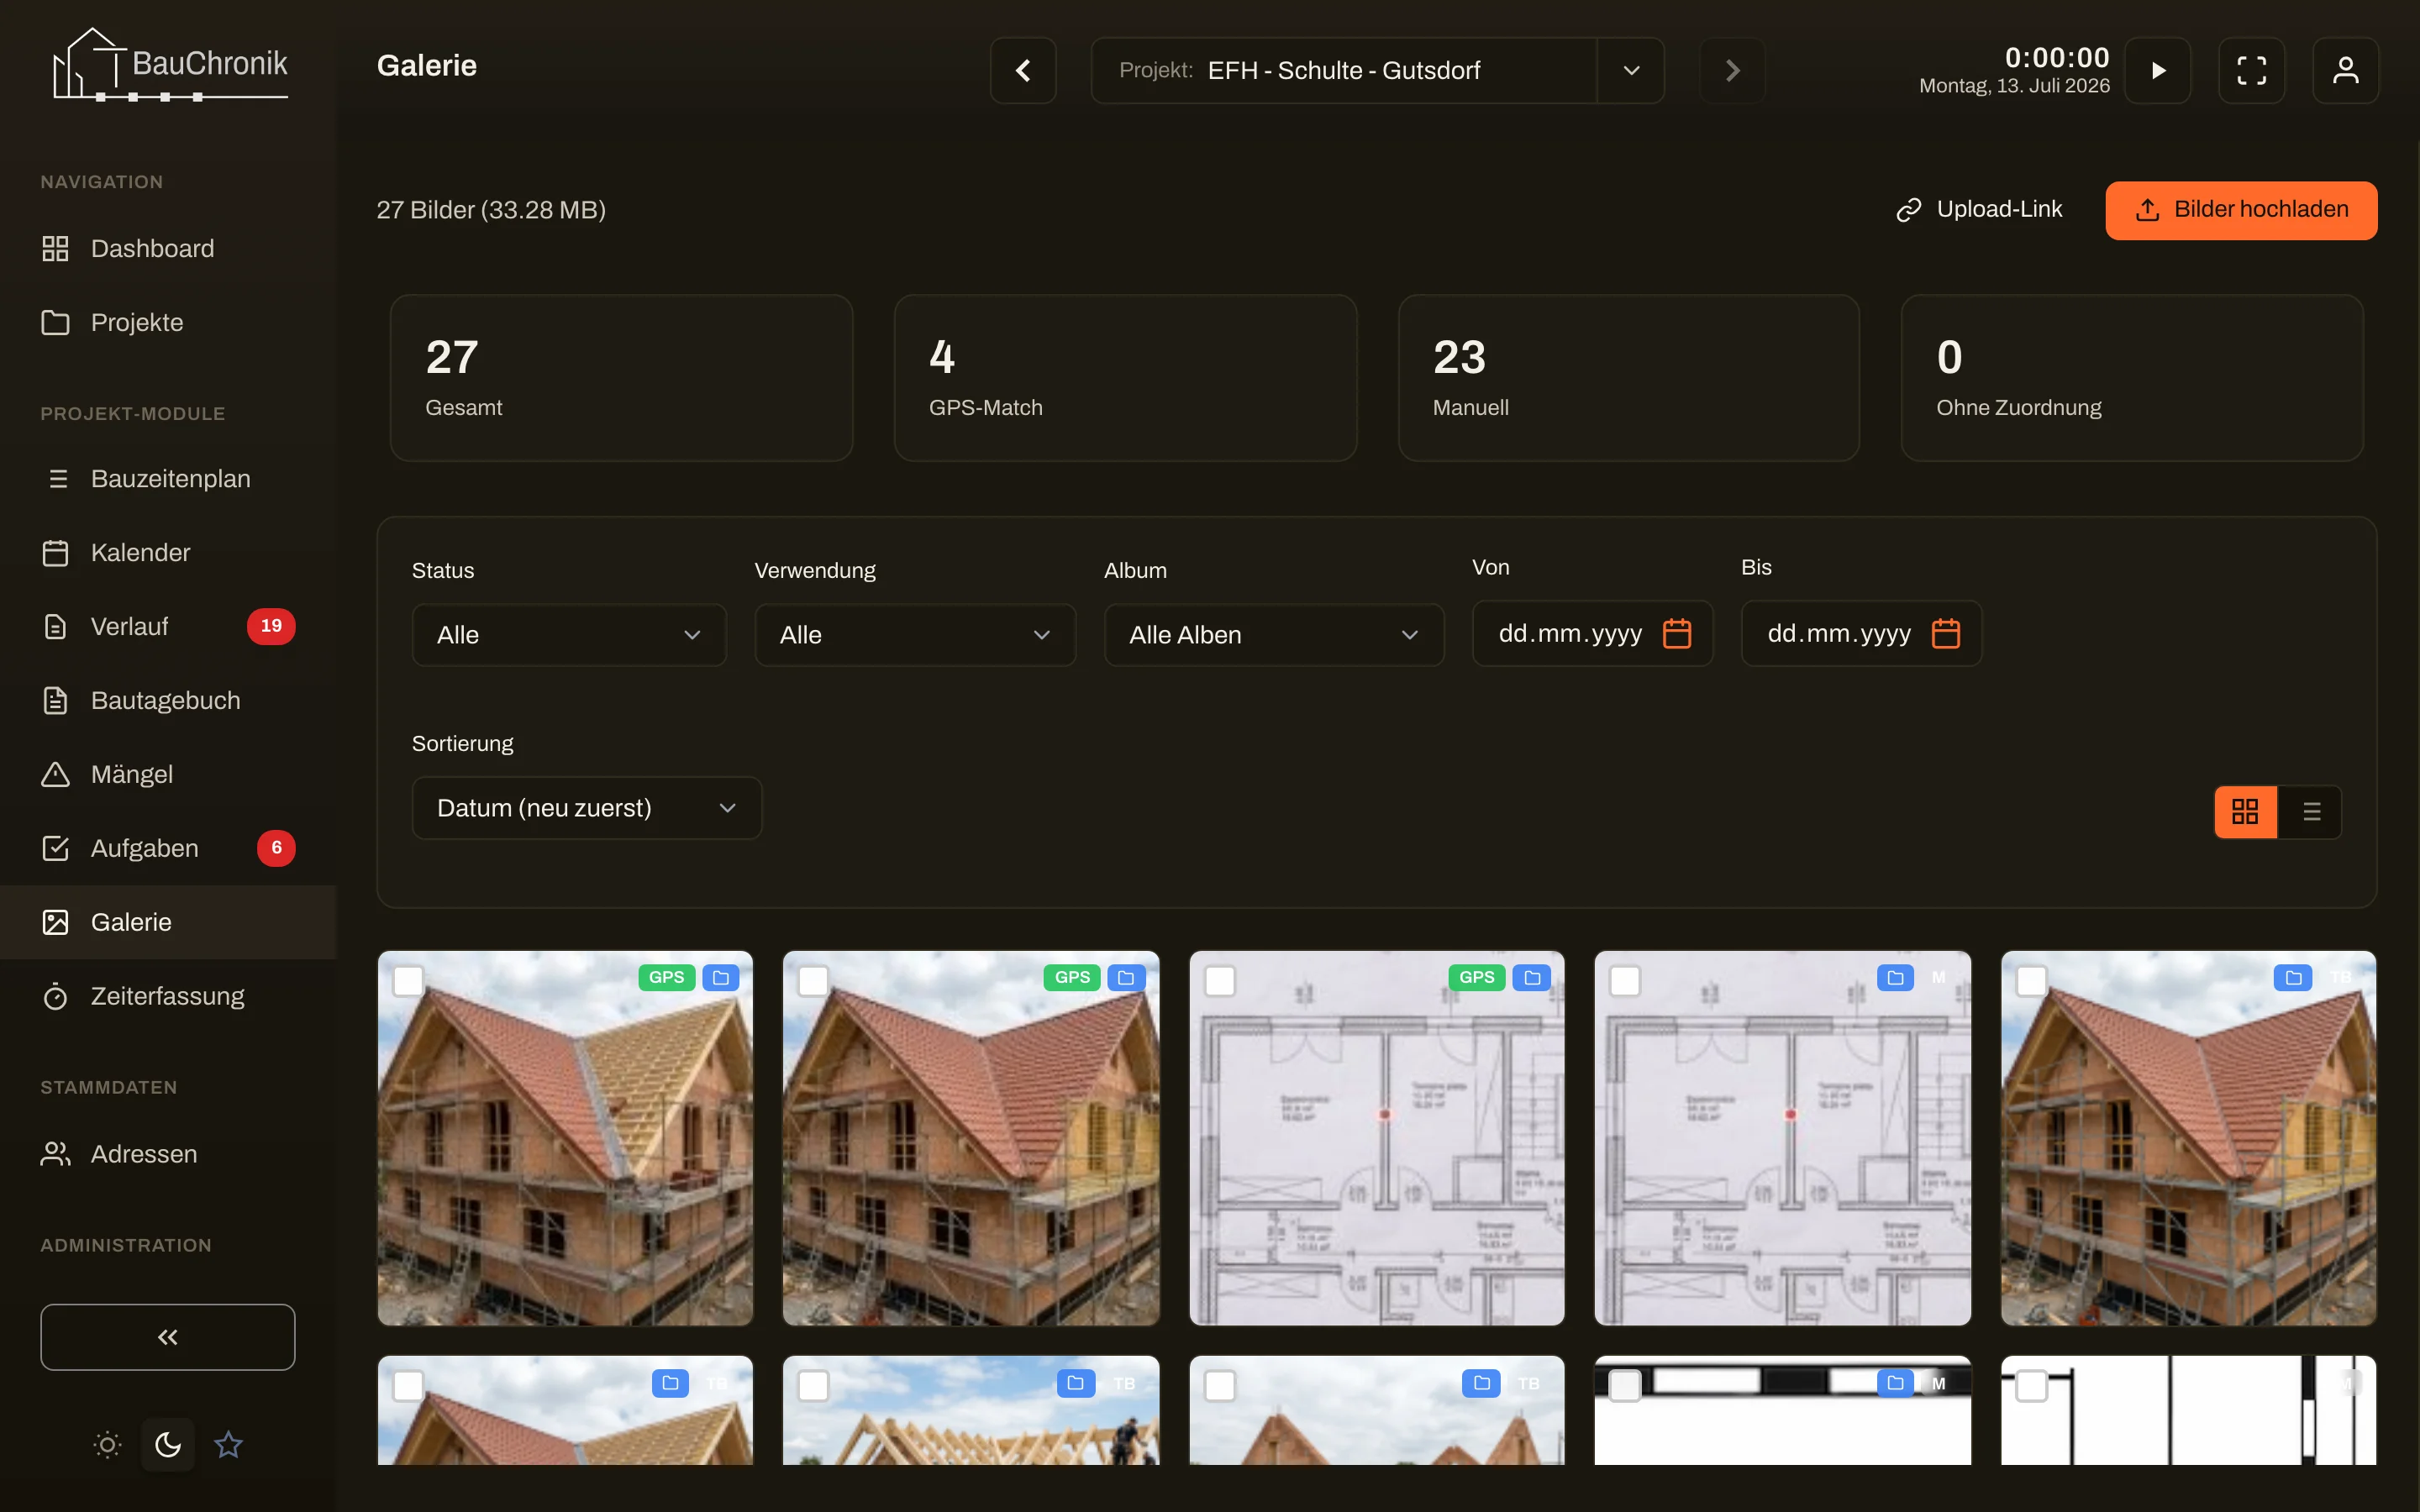Viewport: 2420px width, 1512px height.
Task: Open the Upload-Link option
Action: (x=1979, y=209)
